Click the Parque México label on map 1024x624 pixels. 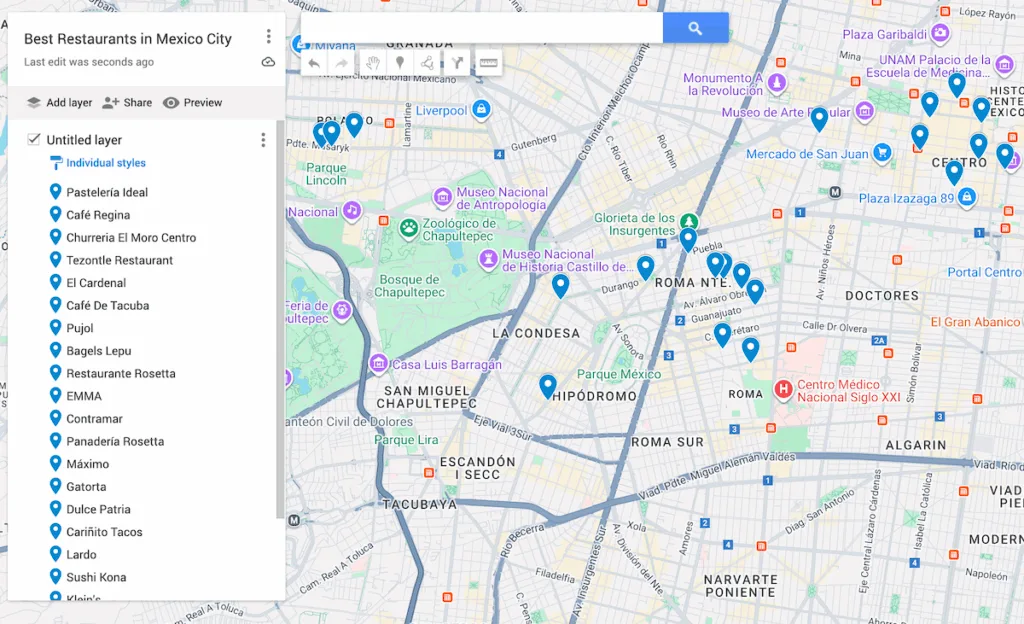tap(618, 374)
